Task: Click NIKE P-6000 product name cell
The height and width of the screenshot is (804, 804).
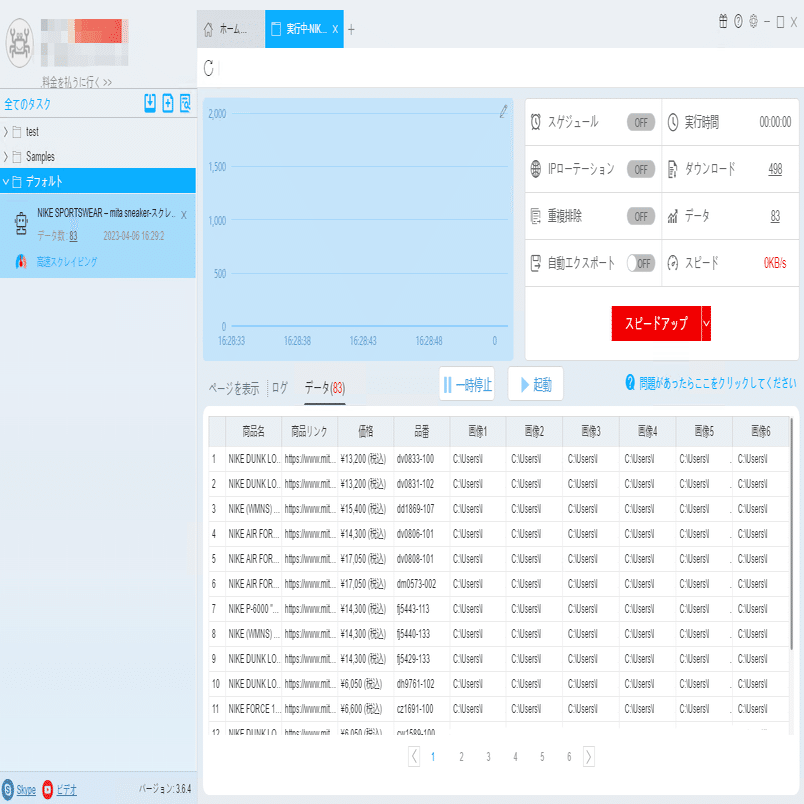Action: pyautogui.click(x=253, y=609)
